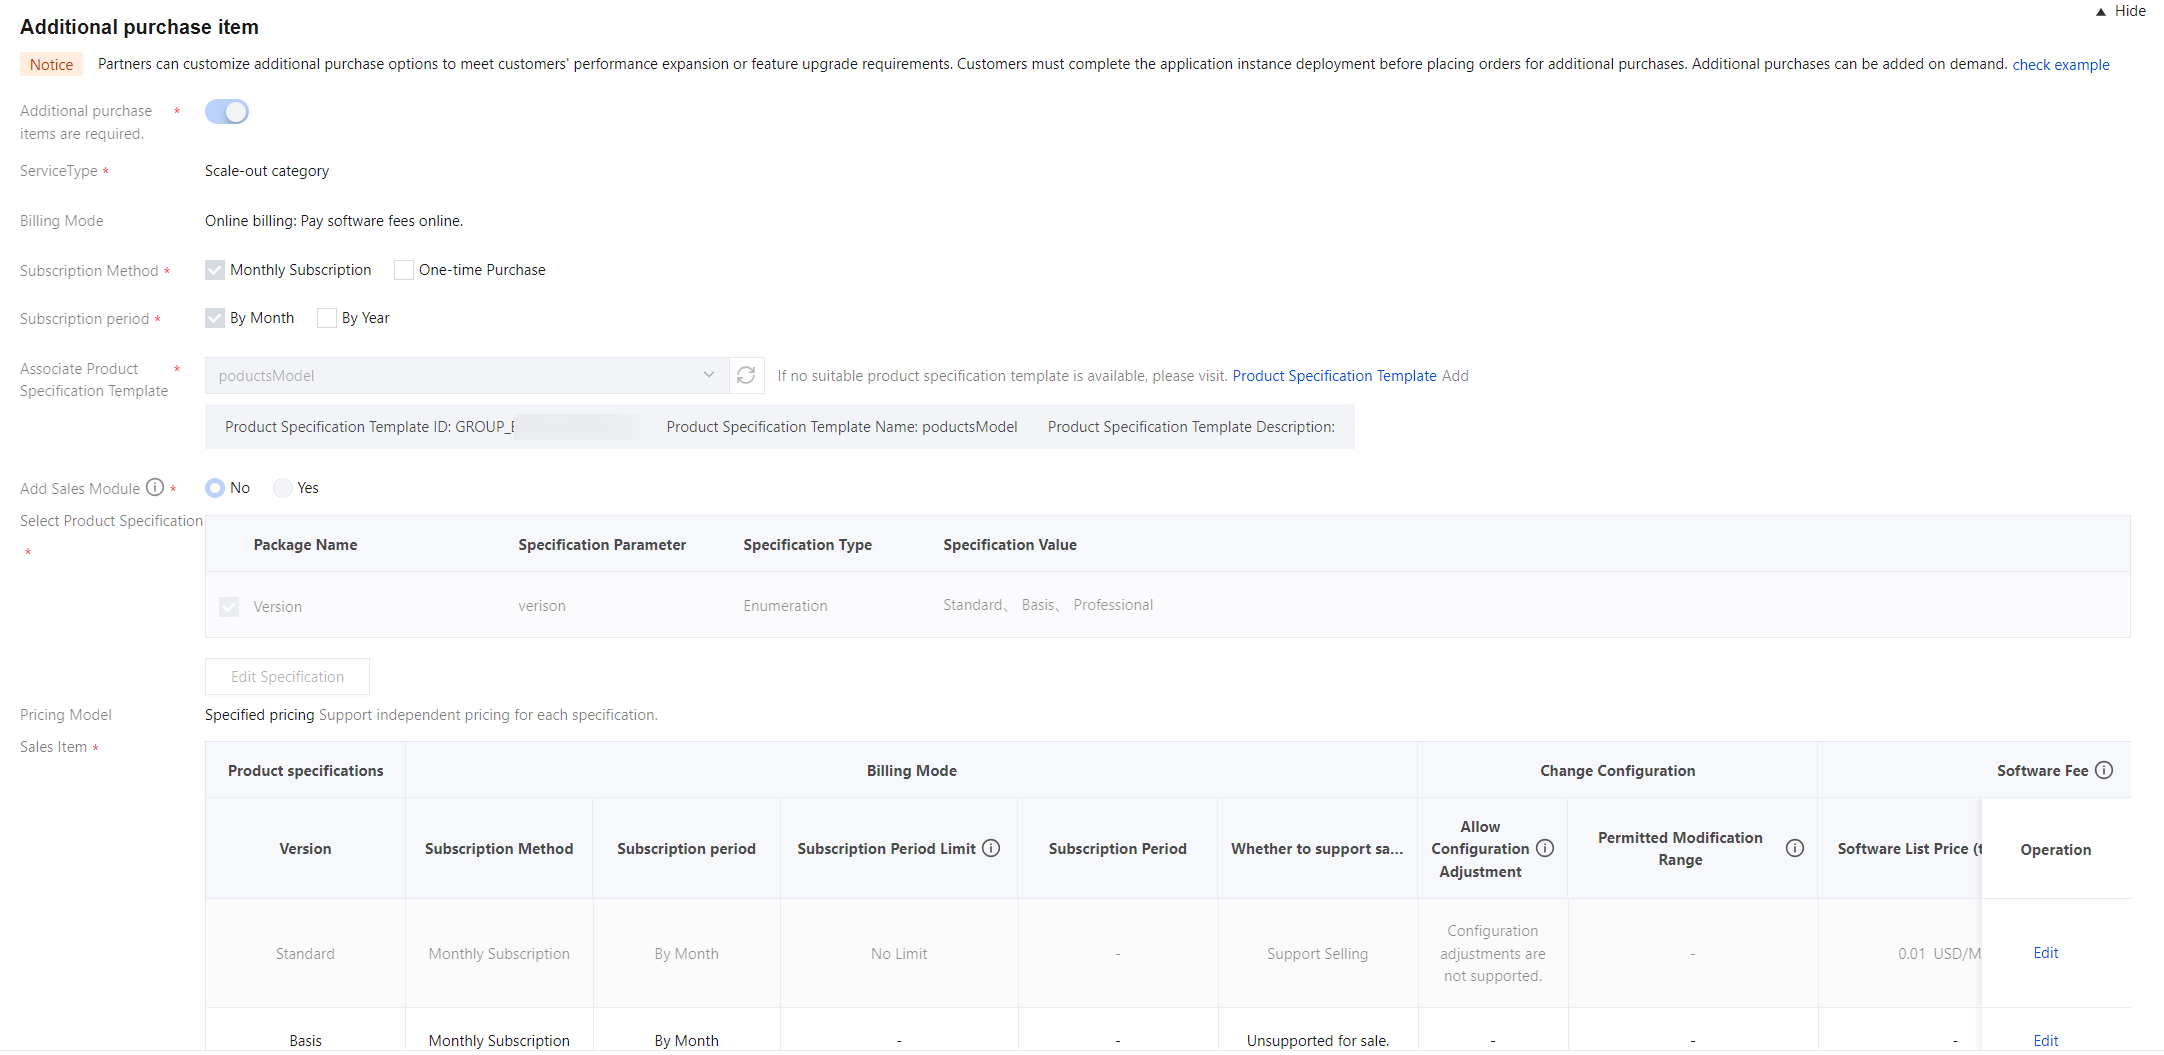The image size is (2164, 1055).
Task: Open the check example link
Action: [x=2060, y=65]
